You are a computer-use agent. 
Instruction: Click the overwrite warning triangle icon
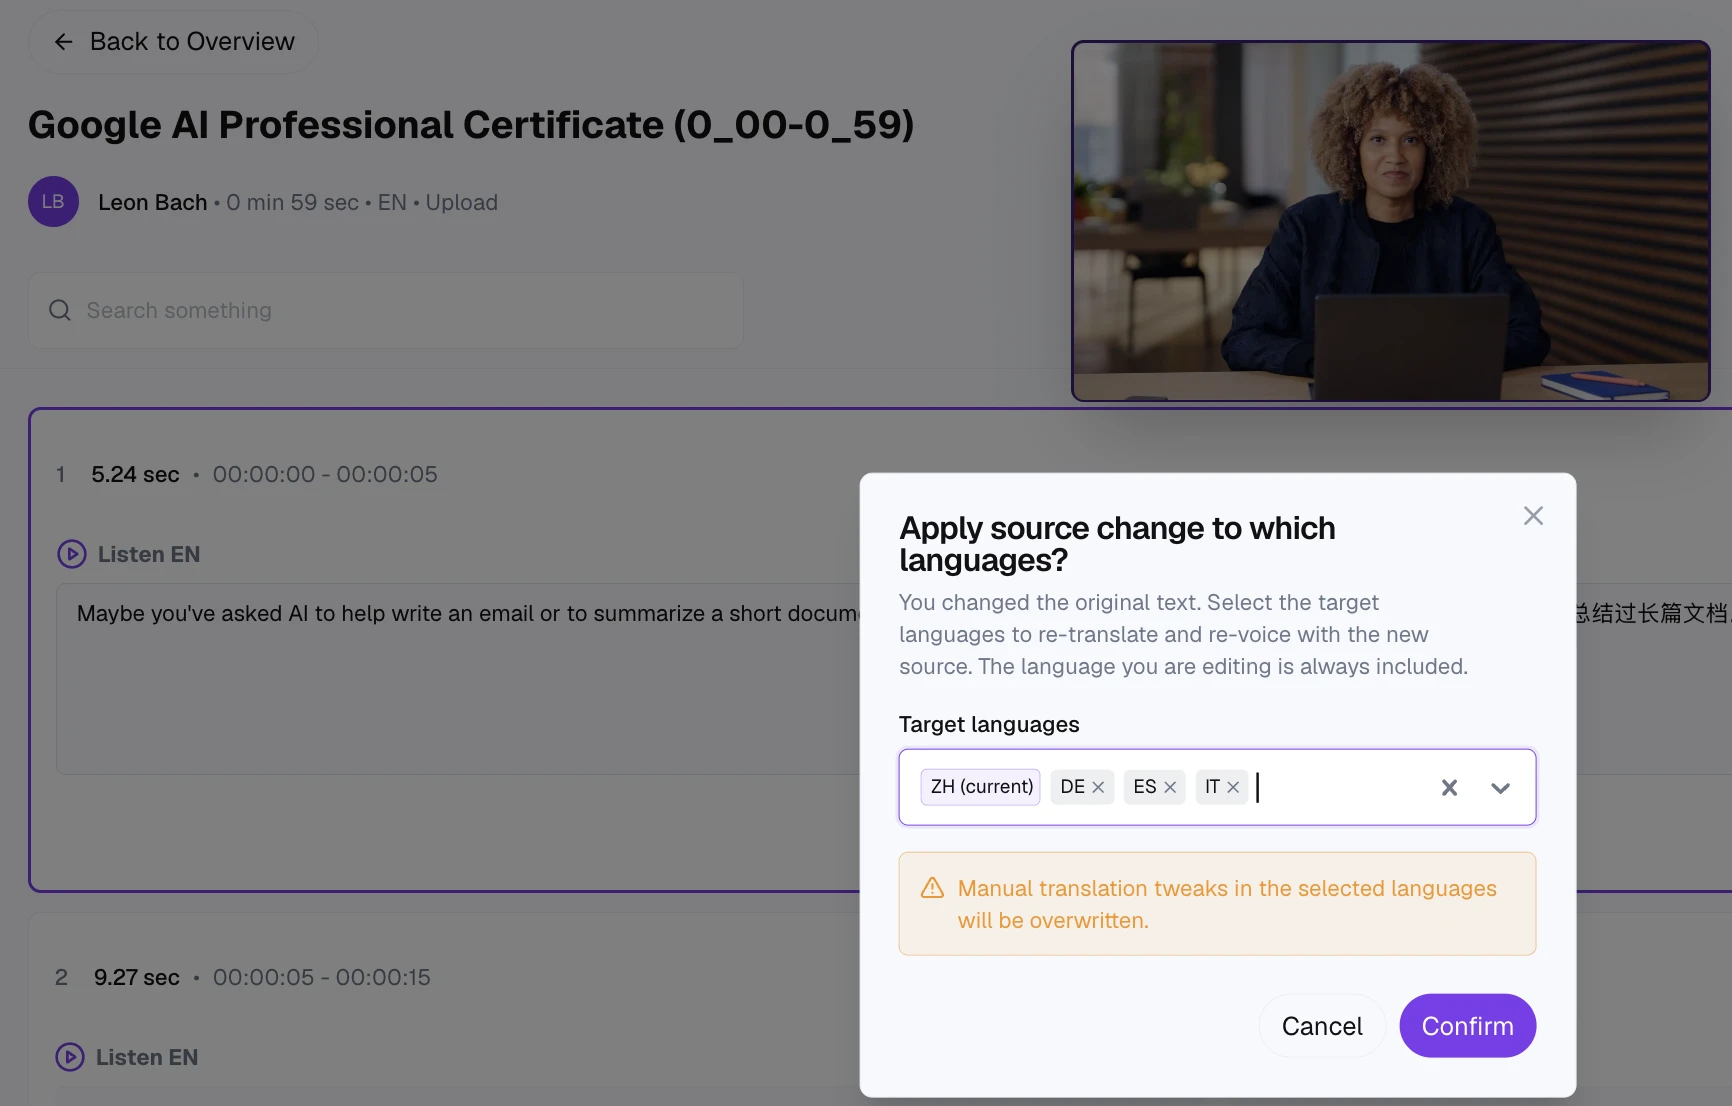coord(932,888)
